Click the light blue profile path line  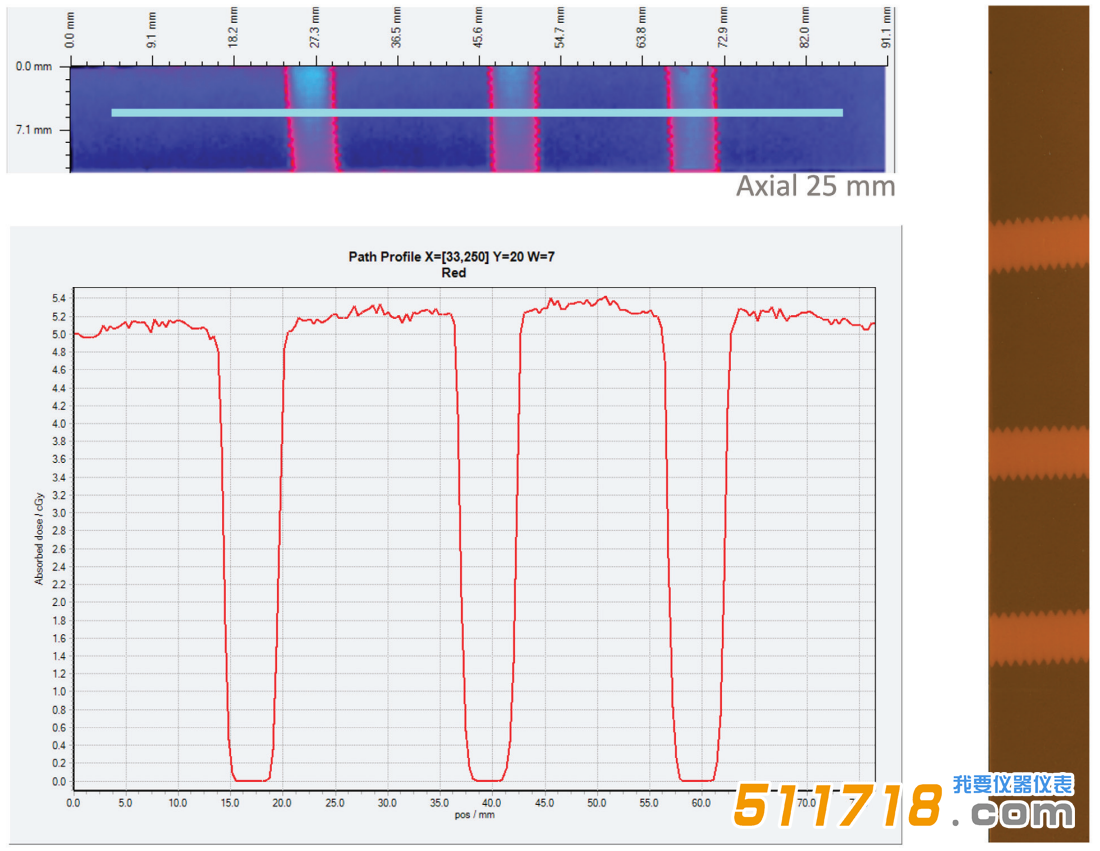476,113
